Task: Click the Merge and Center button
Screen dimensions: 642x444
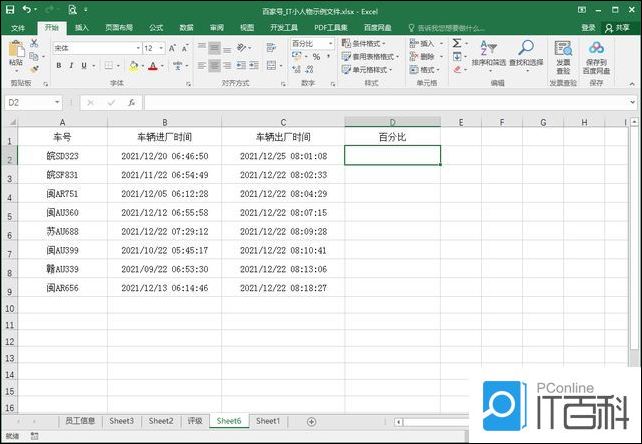Action: coord(271,65)
